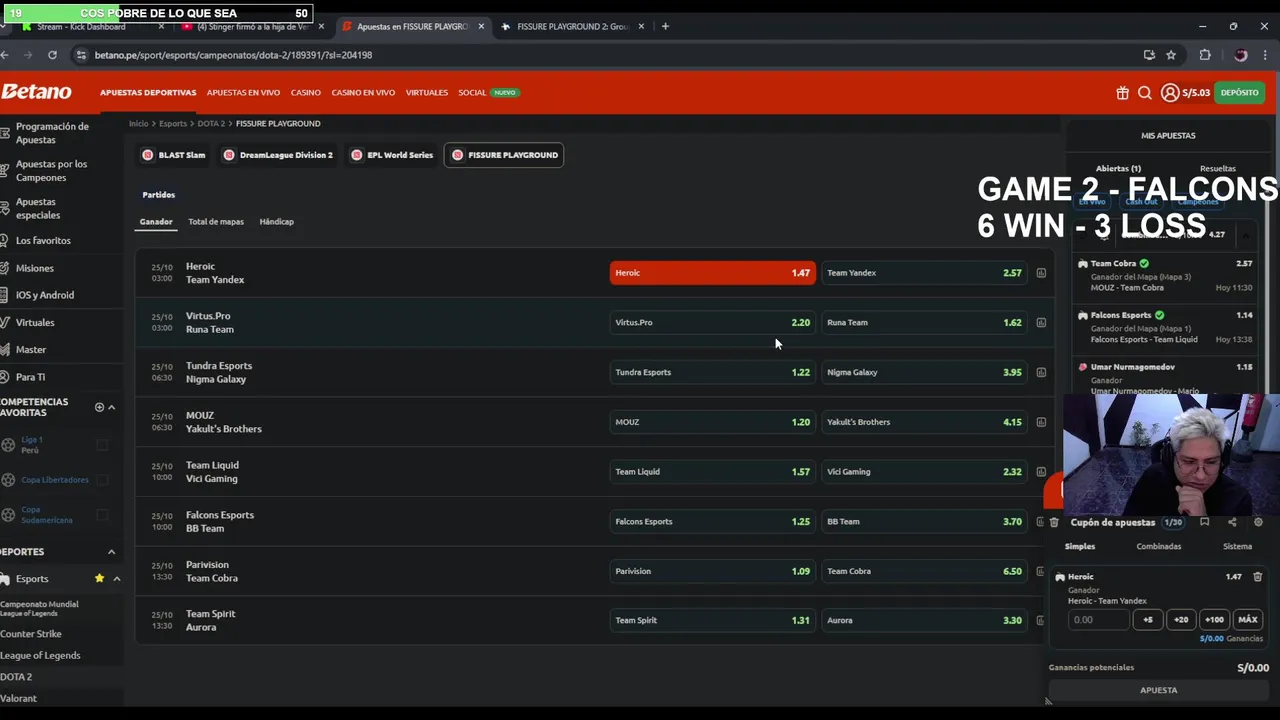Click the add favorite competition plus icon

(x=99, y=407)
